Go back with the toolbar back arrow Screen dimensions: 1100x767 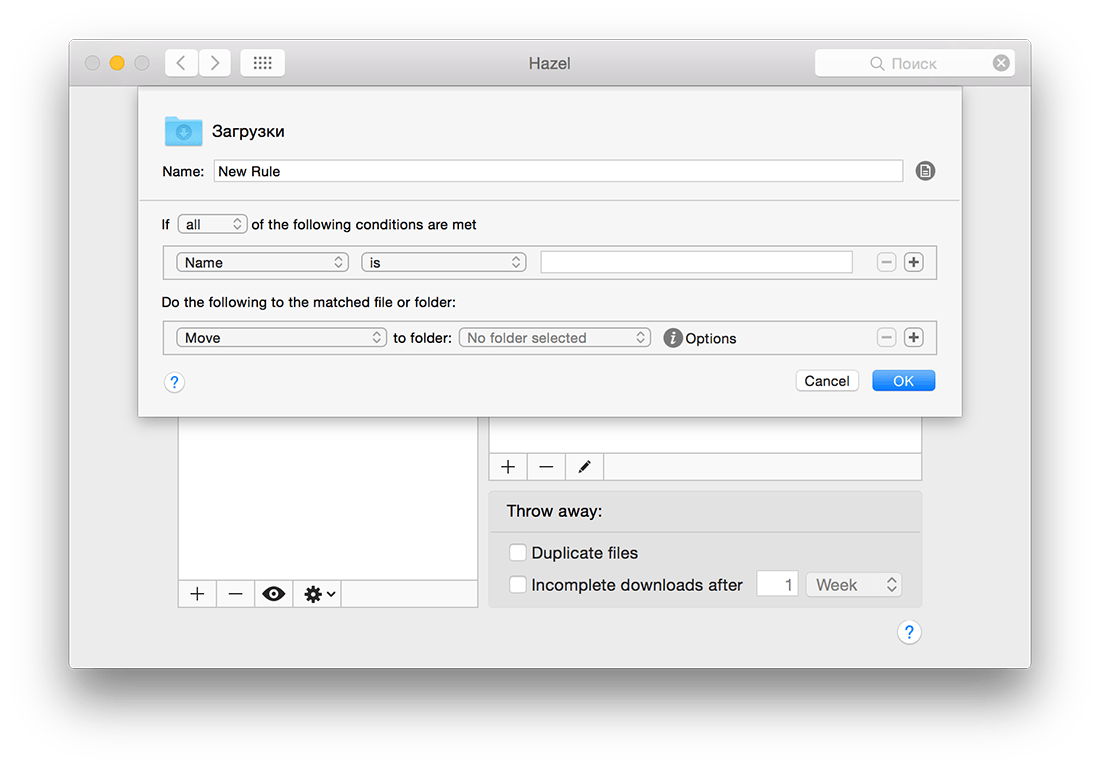[181, 63]
